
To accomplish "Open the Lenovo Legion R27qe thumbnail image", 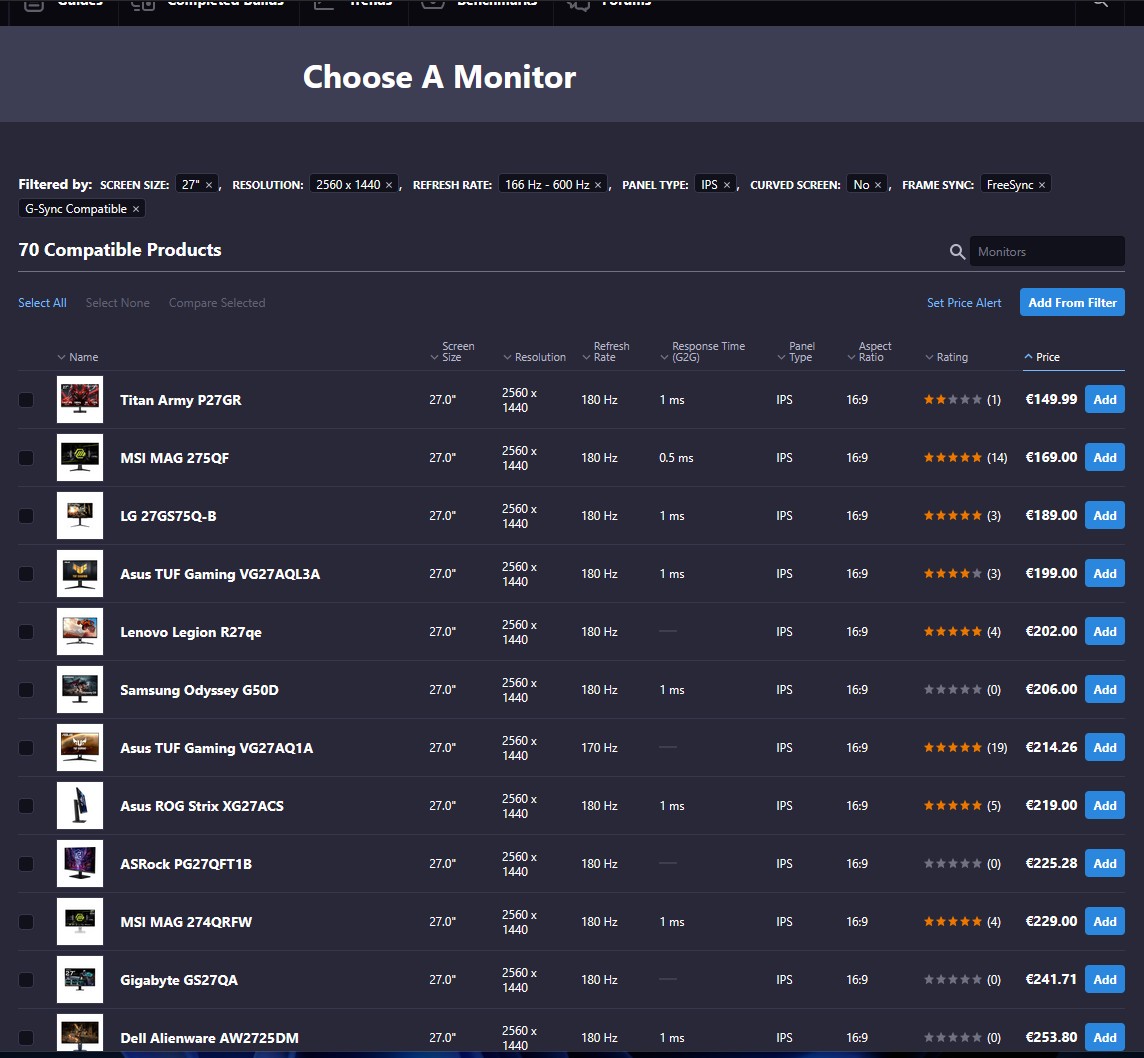I will [80, 632].
